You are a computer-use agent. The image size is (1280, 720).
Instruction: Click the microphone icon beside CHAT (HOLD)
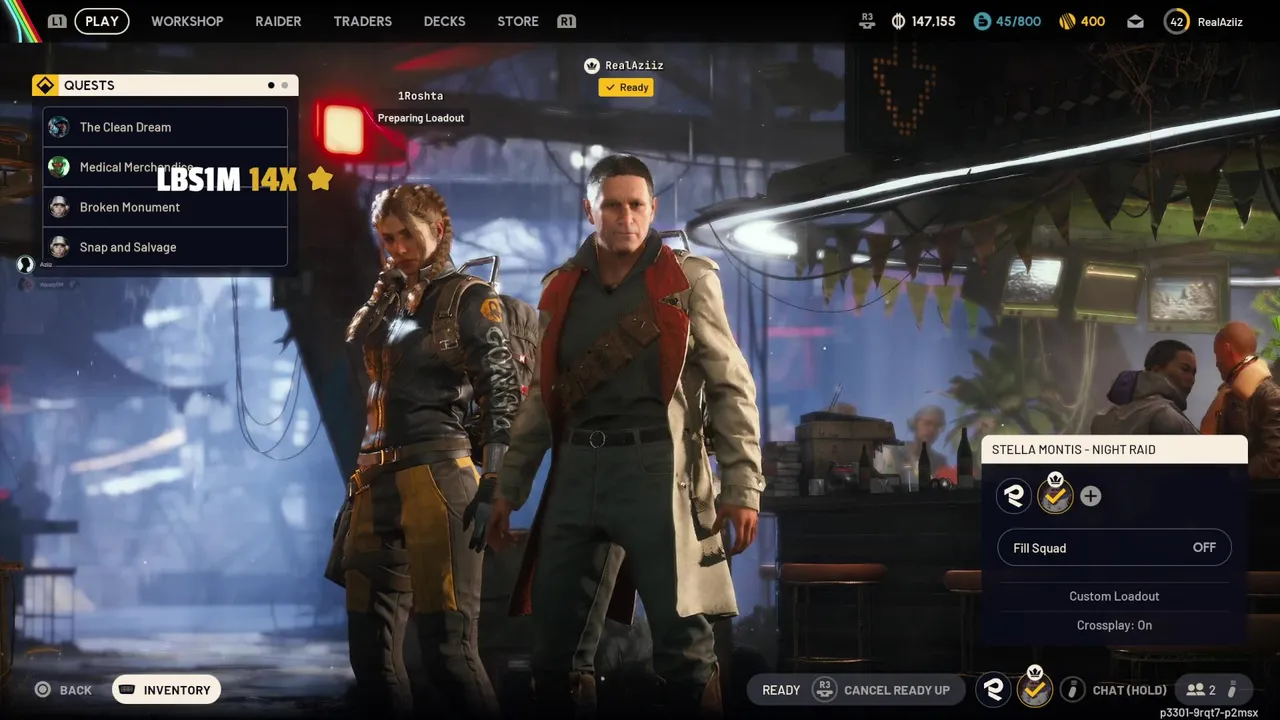[1072, 690]
